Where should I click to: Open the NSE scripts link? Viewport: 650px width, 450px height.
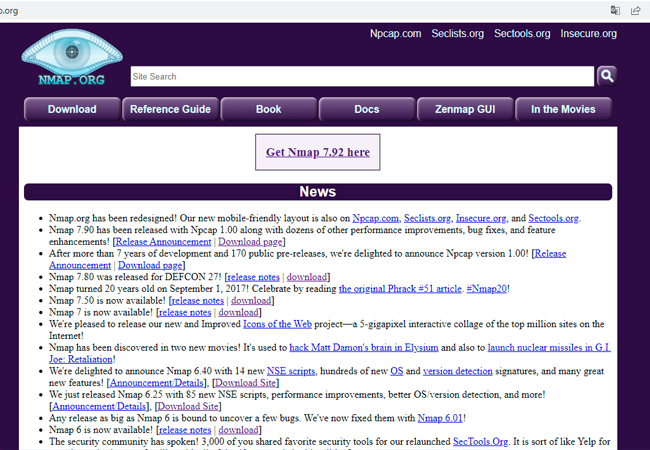tap(291, 371)
